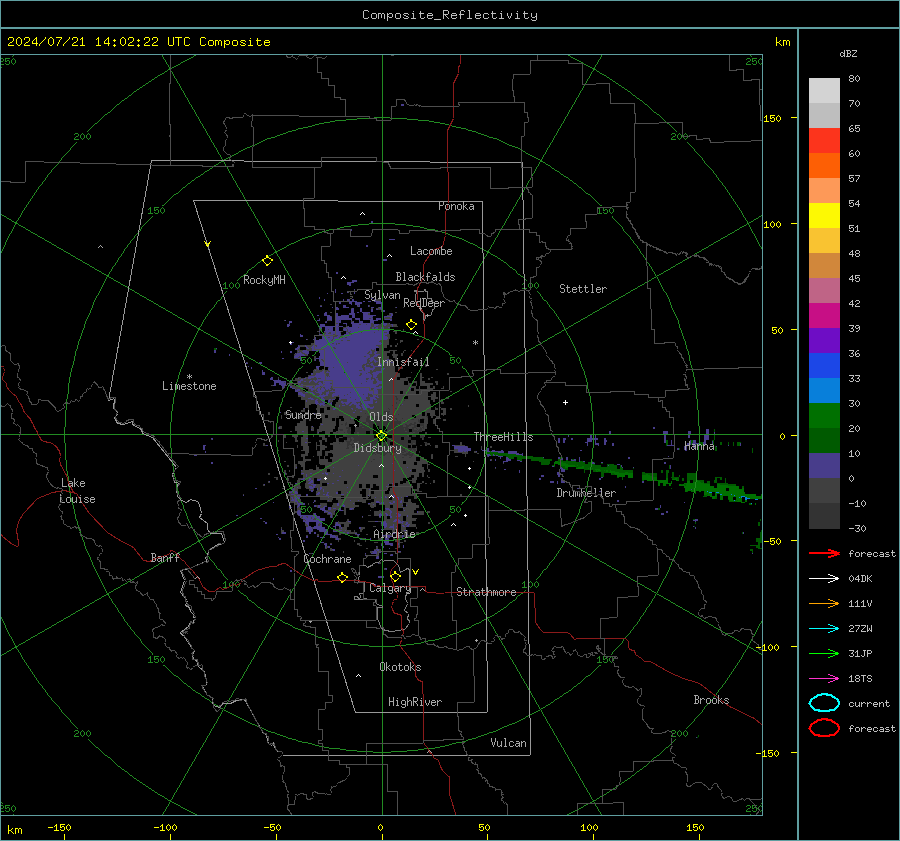Click the Hanna label
The height and width of the screenshot is (841, 900).
pos(699,446)
